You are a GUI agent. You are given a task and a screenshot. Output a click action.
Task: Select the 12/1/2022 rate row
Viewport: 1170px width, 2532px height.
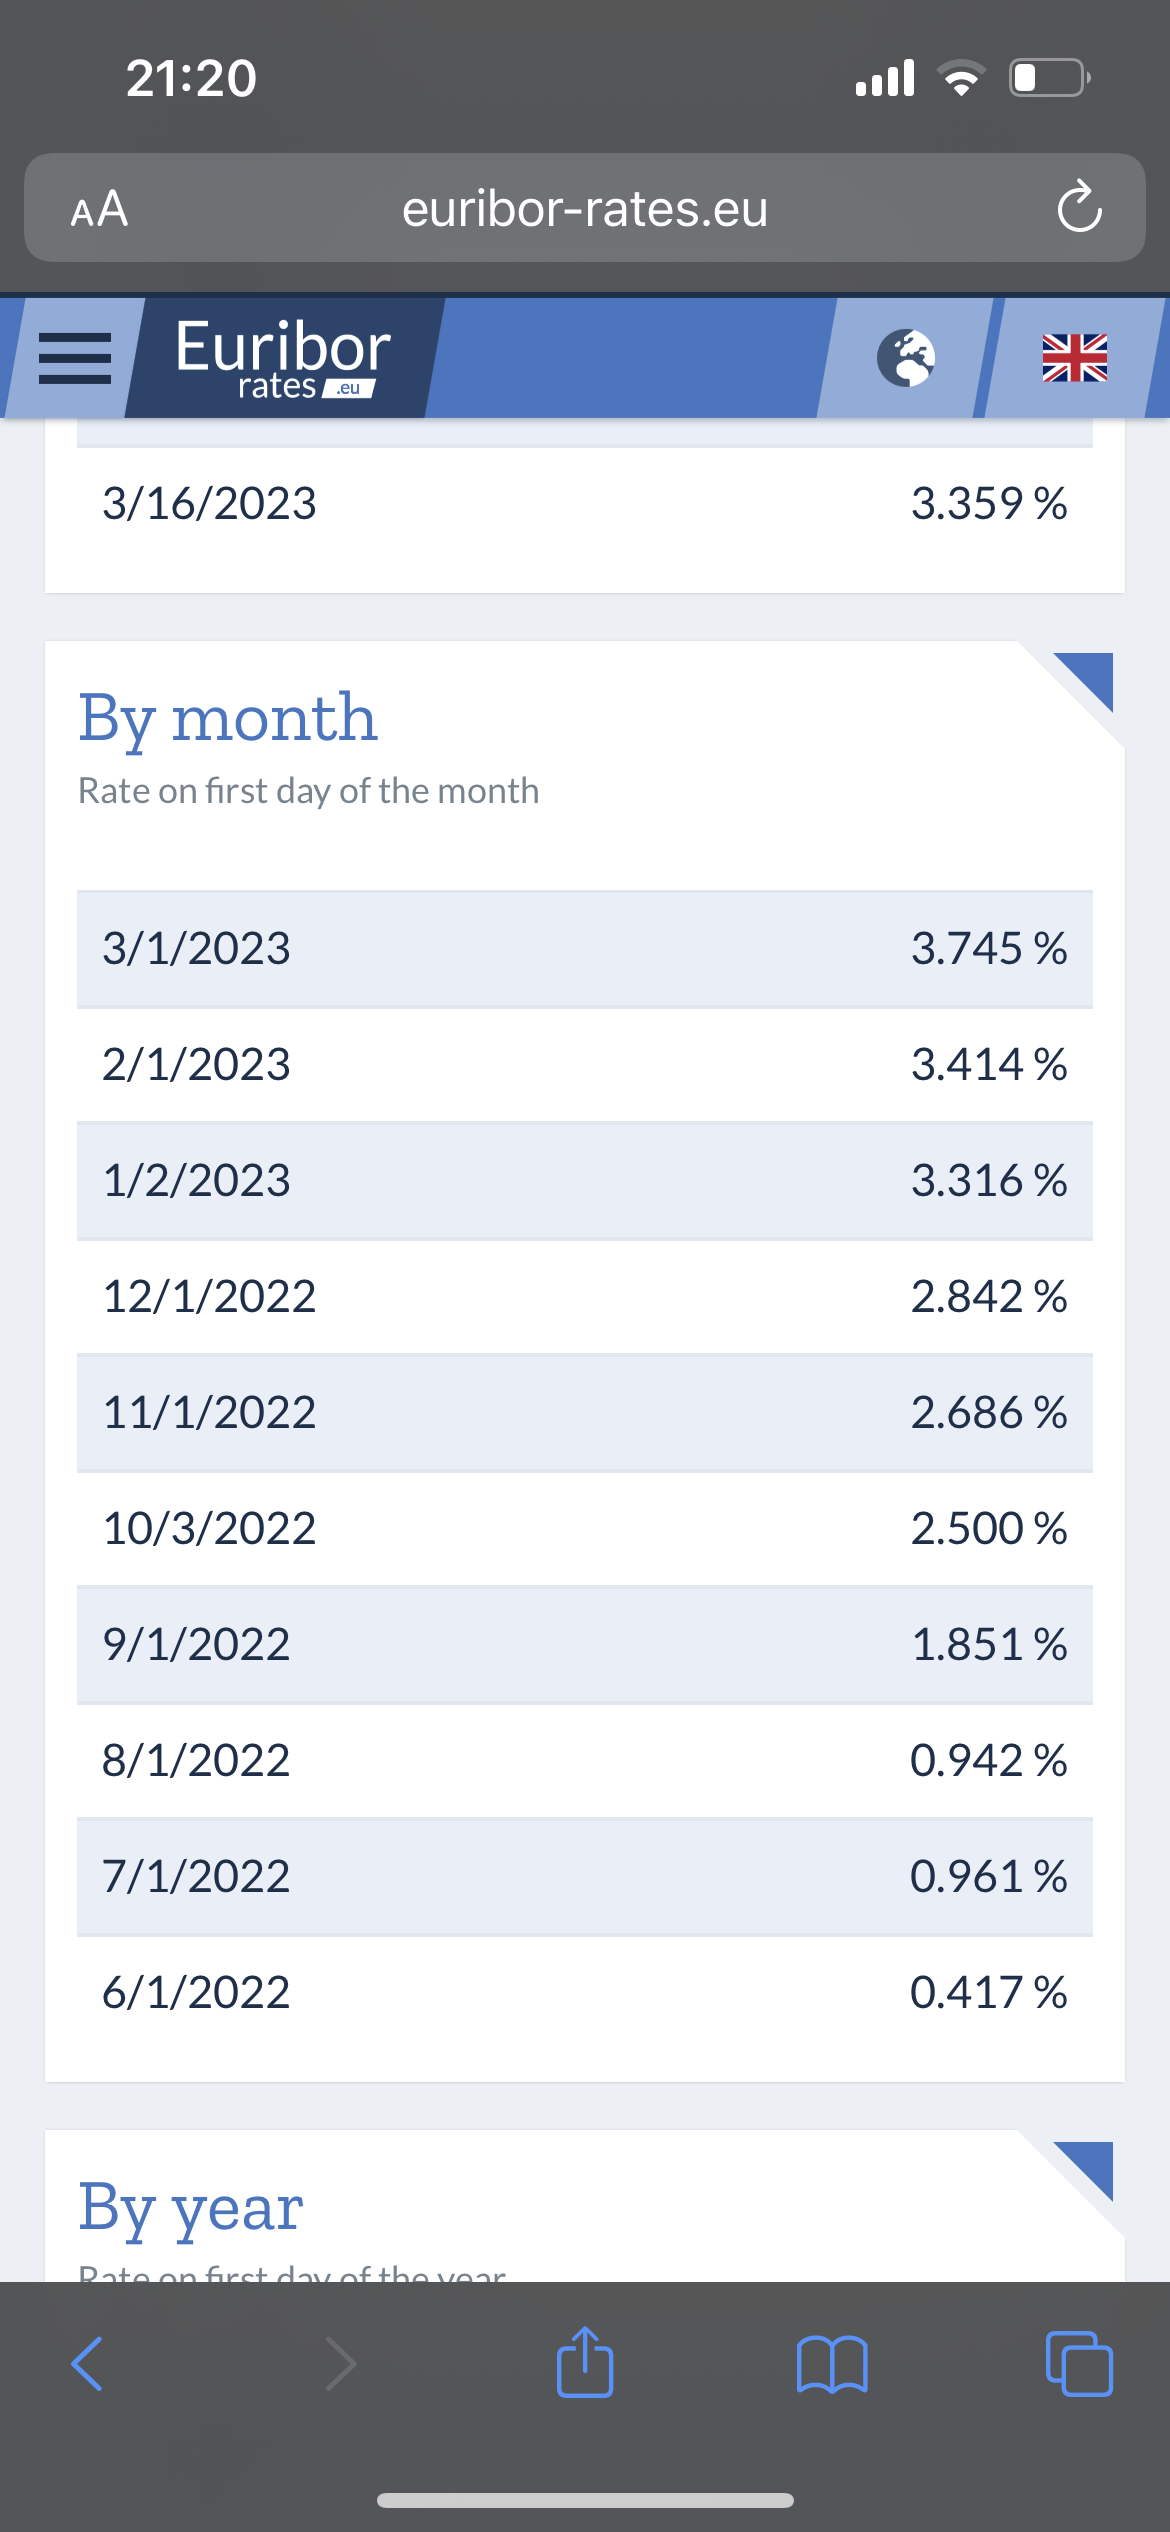click(585, 1296)
